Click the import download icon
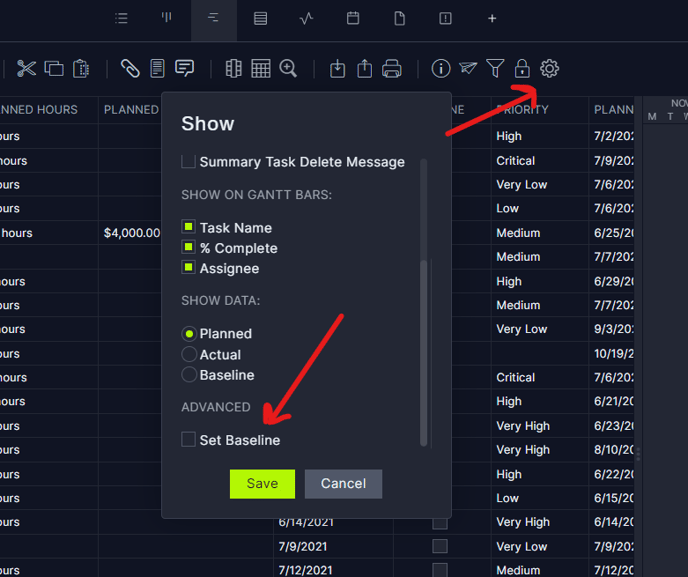 pos(337,68)
